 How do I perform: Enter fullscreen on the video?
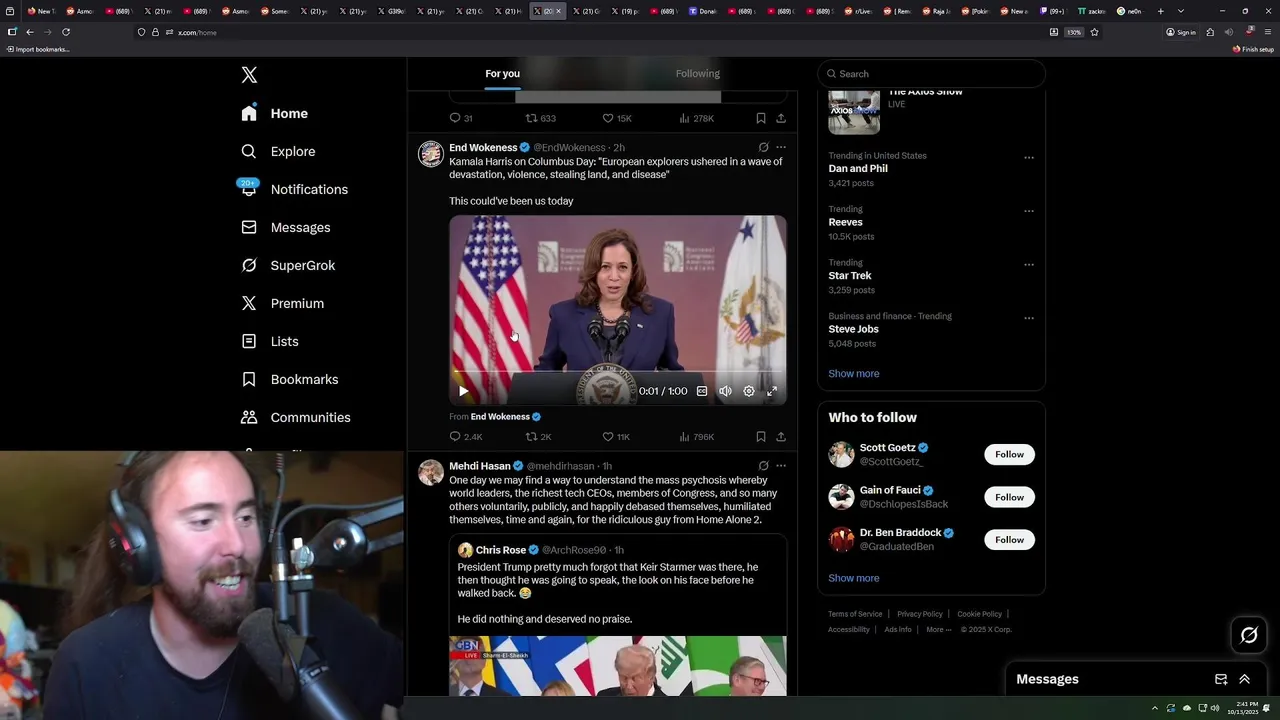click(x=772, y=391)
